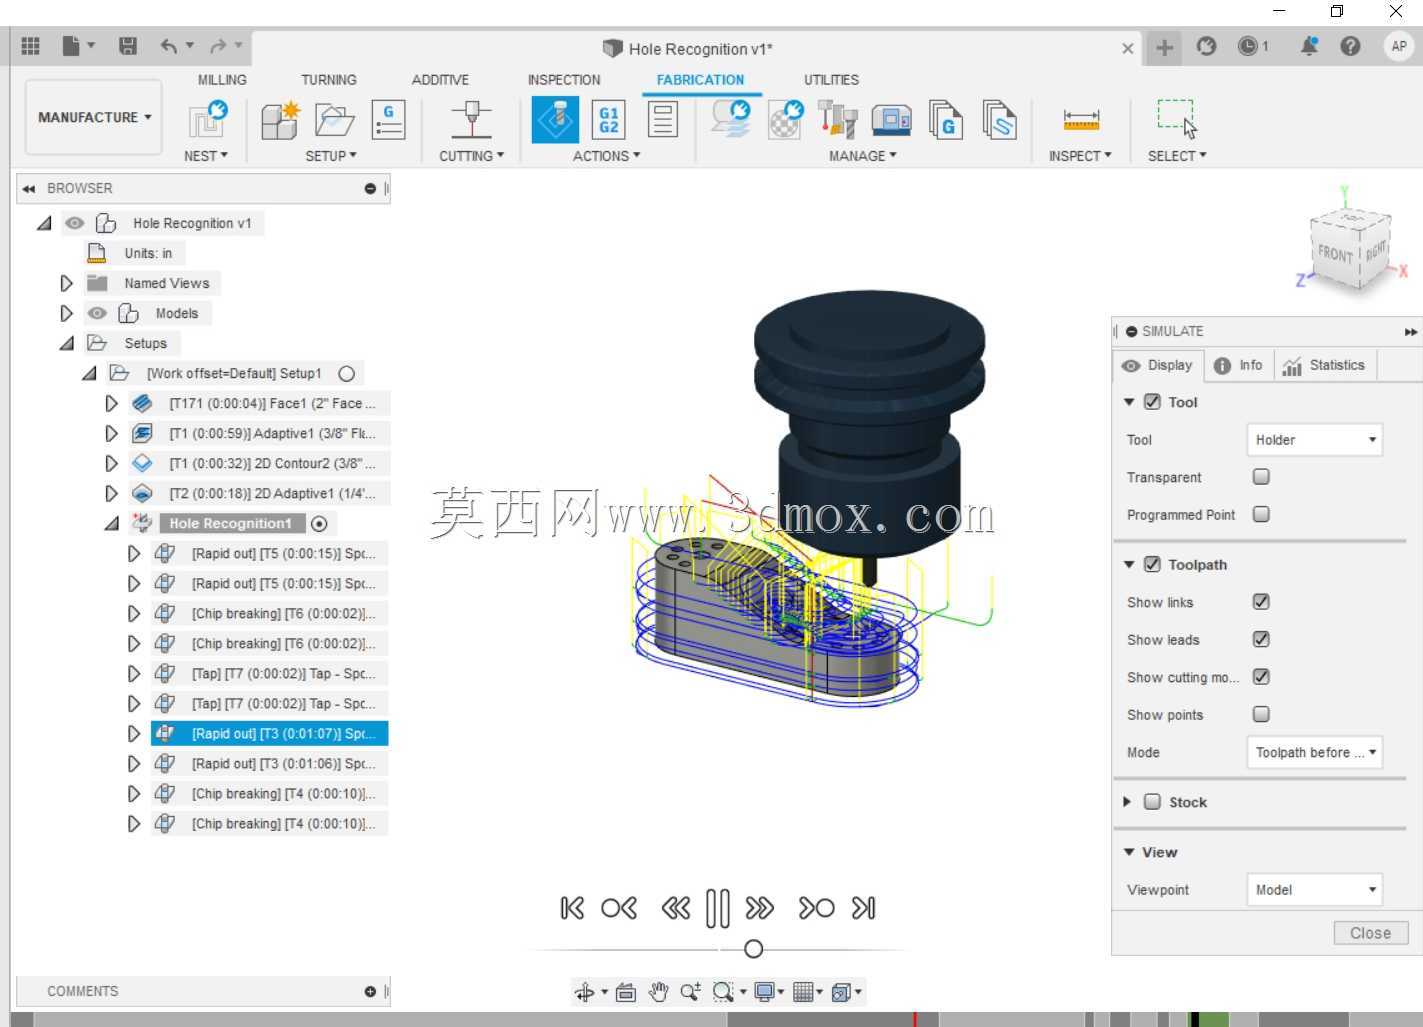Click the Generate toolpath icon in Manage
Viewport: 1423px width, 1027px height.
coord(731,119)
